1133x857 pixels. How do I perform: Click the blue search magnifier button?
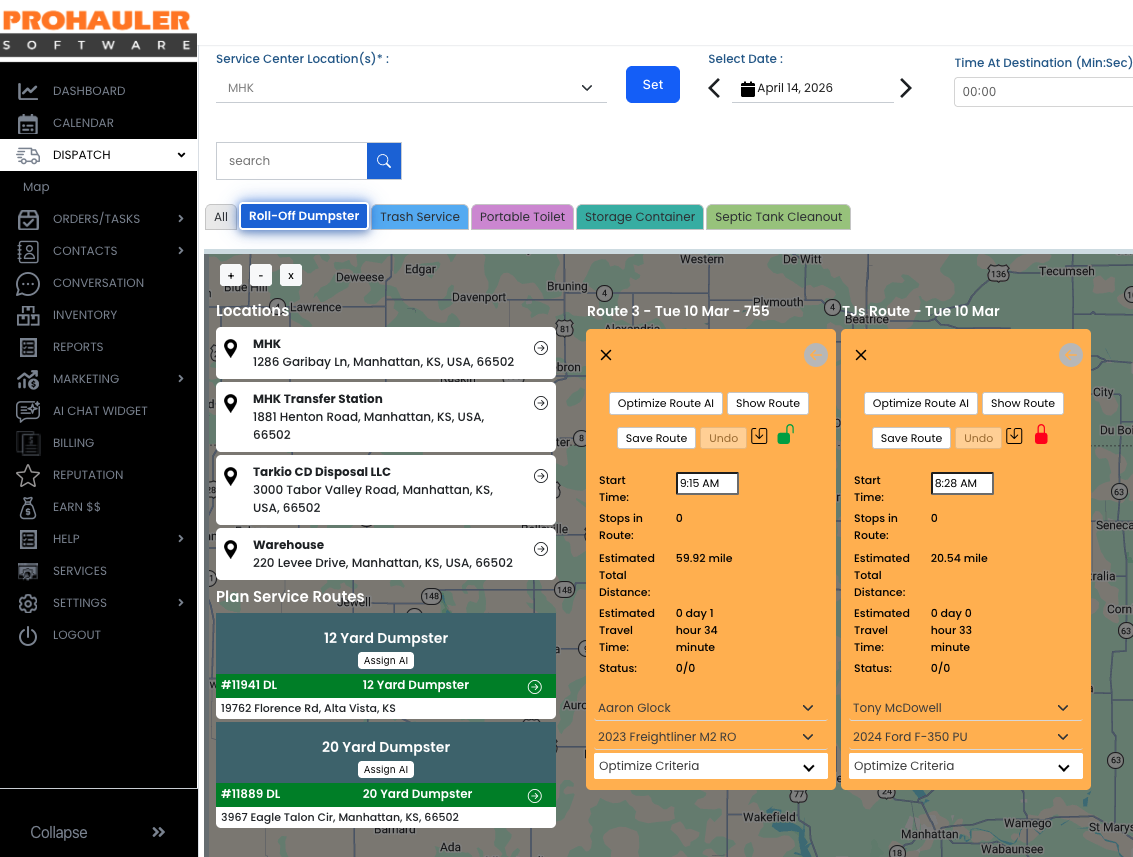pos(384,160)
